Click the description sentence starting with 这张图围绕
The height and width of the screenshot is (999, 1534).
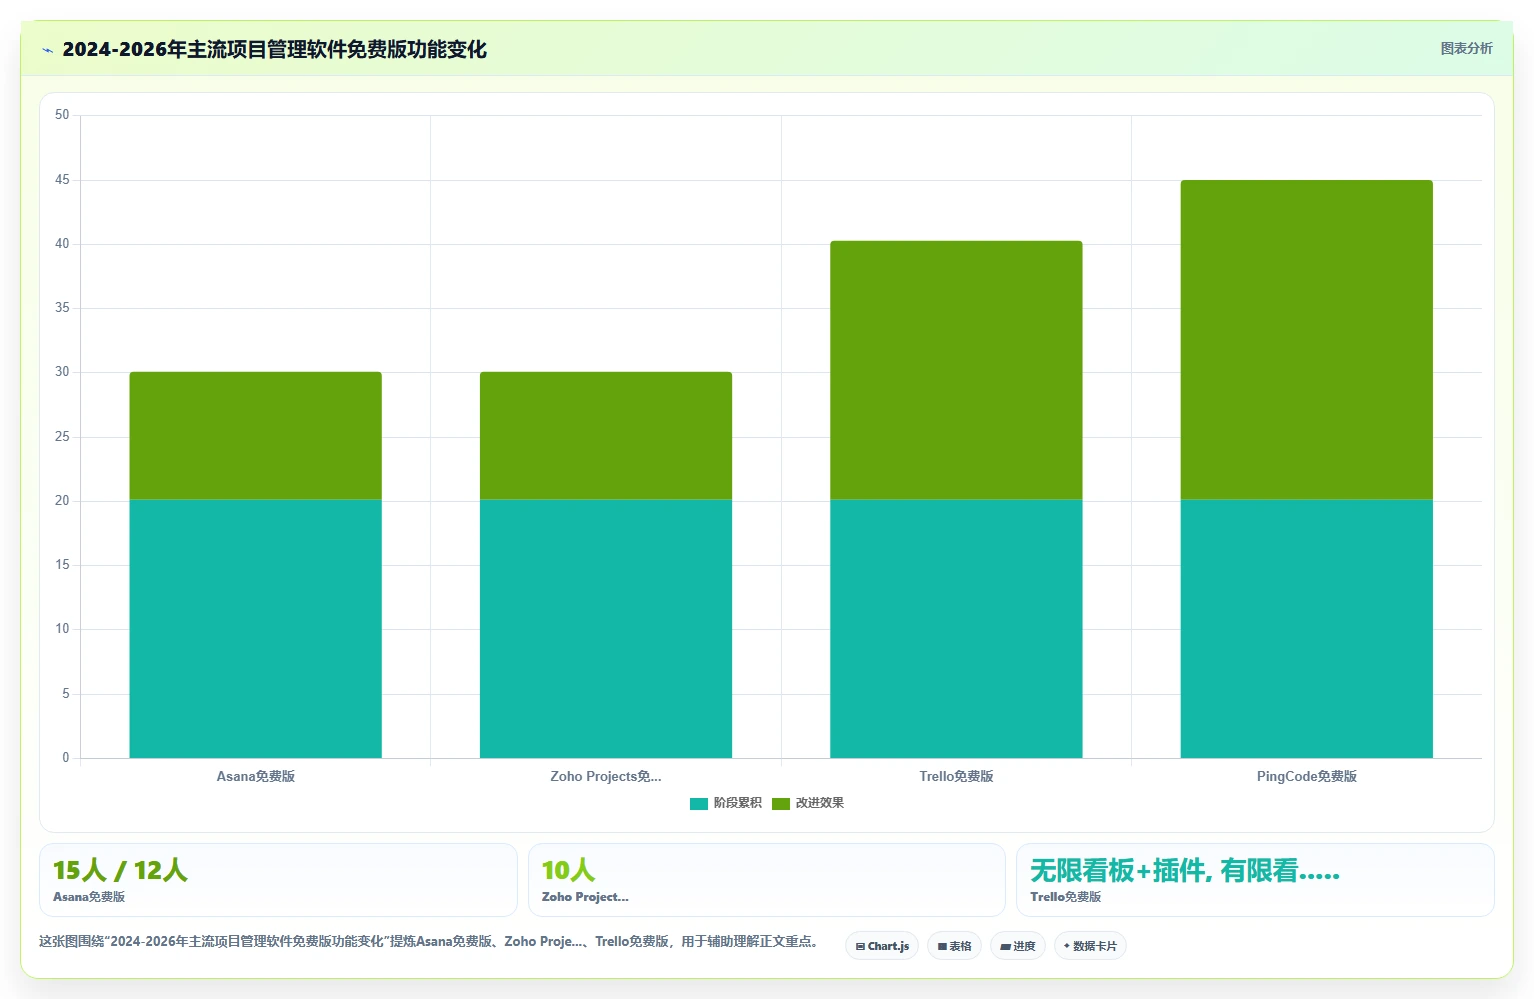pos(430,941)
